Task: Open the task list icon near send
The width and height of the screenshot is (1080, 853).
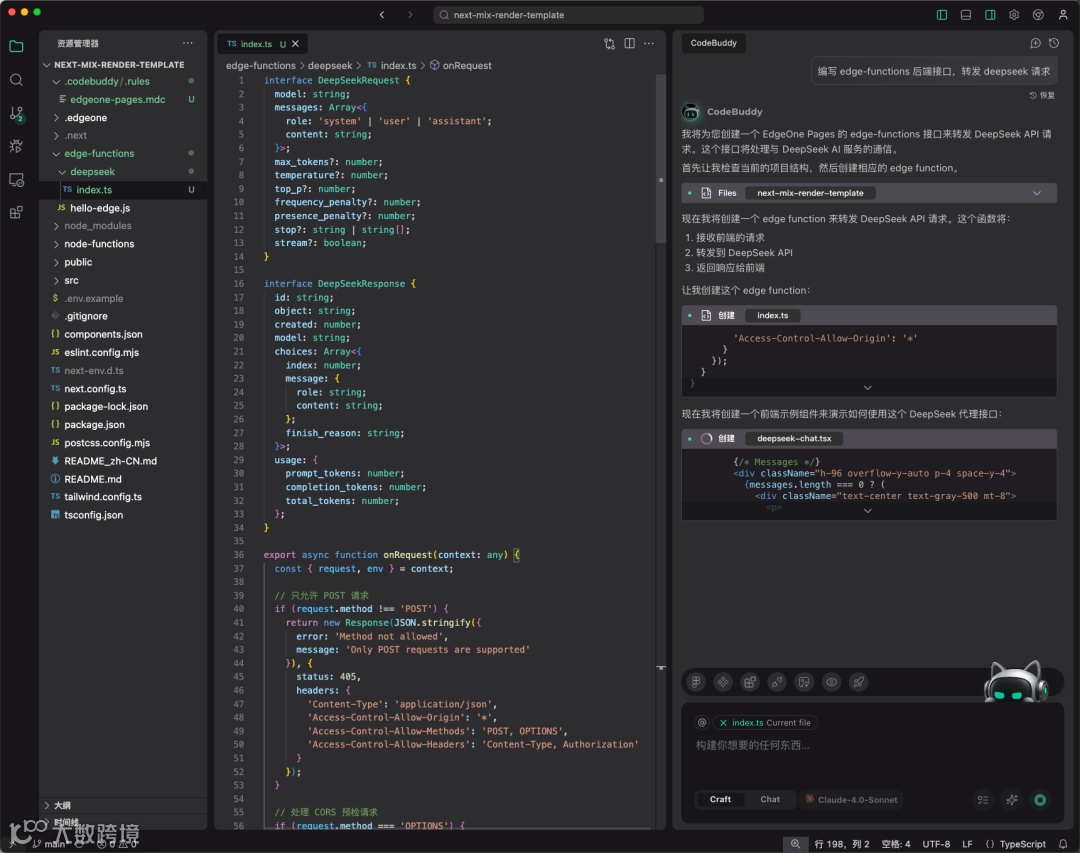Action: click(x=983, y=800)
